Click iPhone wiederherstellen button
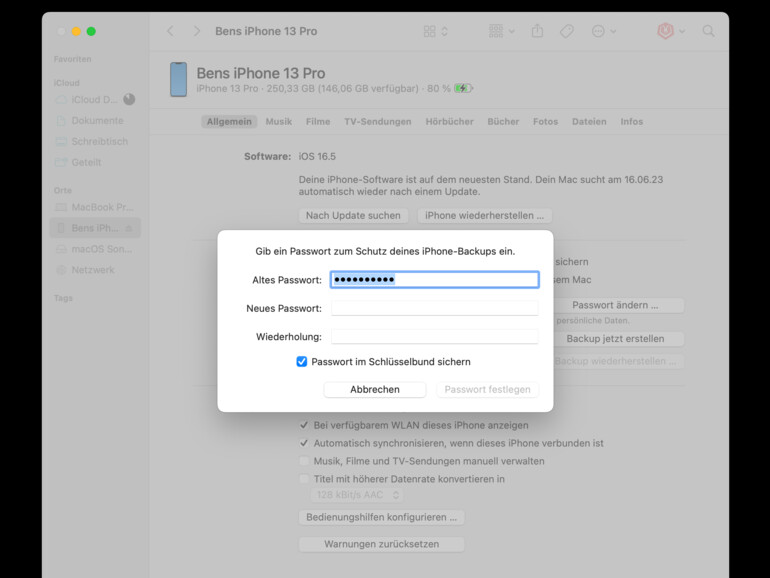 pyautogui.click(x=484, y=216)
